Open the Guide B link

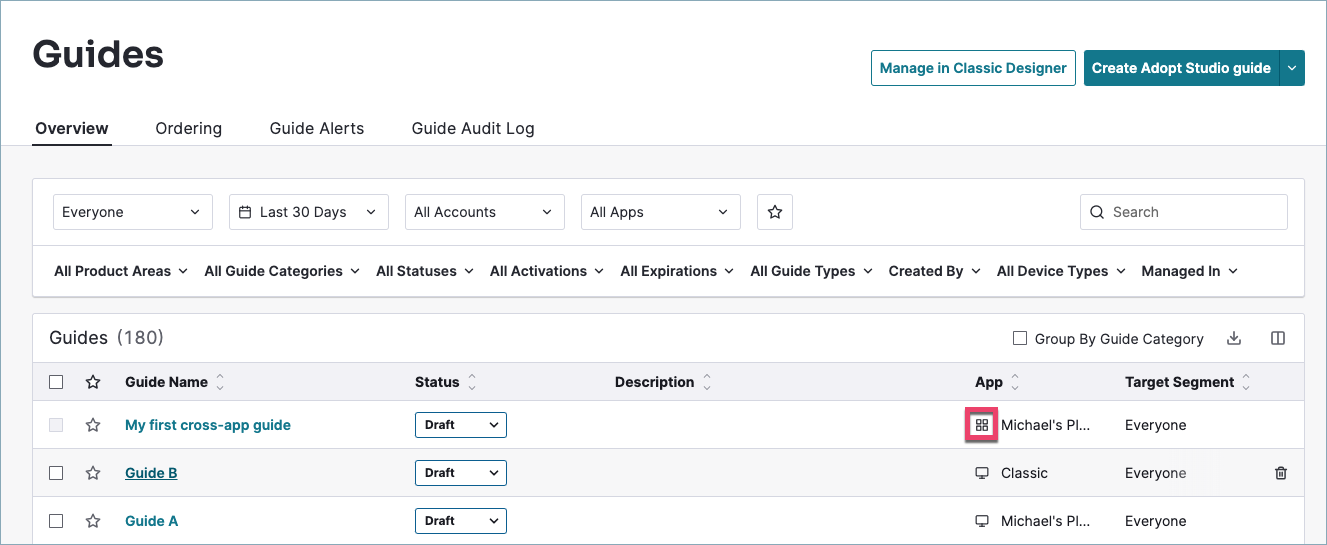pos(151,473)
